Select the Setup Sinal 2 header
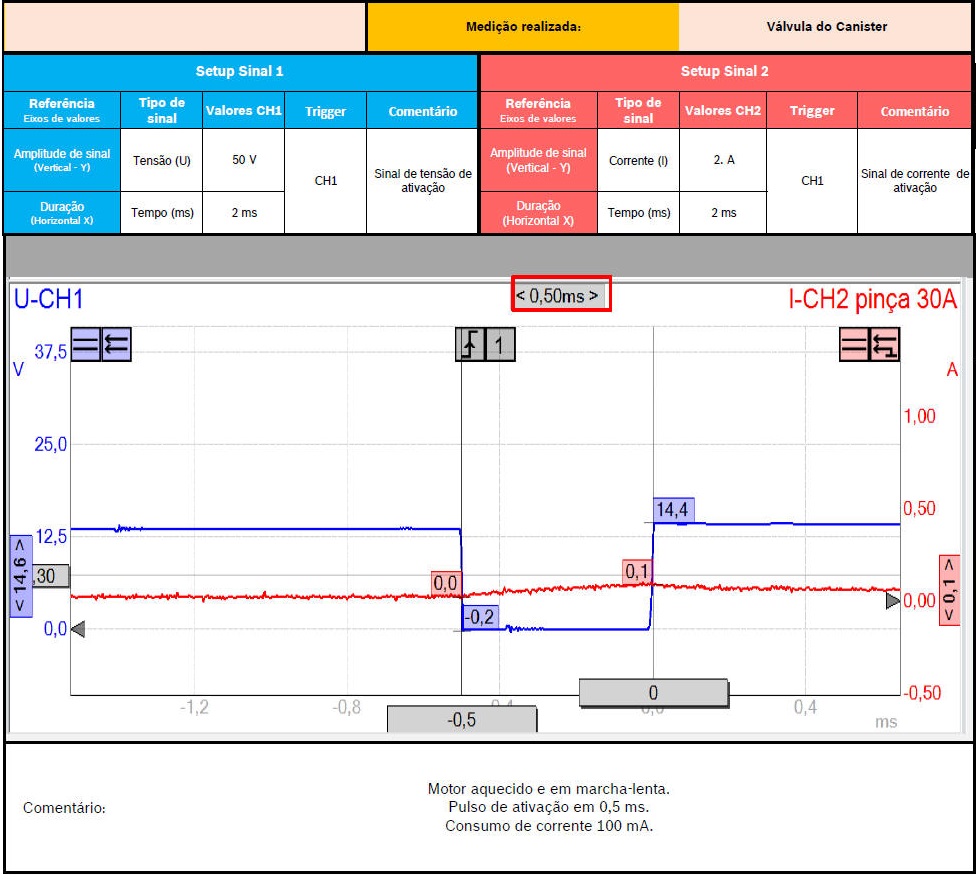Viewport: 976px width, 879px height. [725, 72]
